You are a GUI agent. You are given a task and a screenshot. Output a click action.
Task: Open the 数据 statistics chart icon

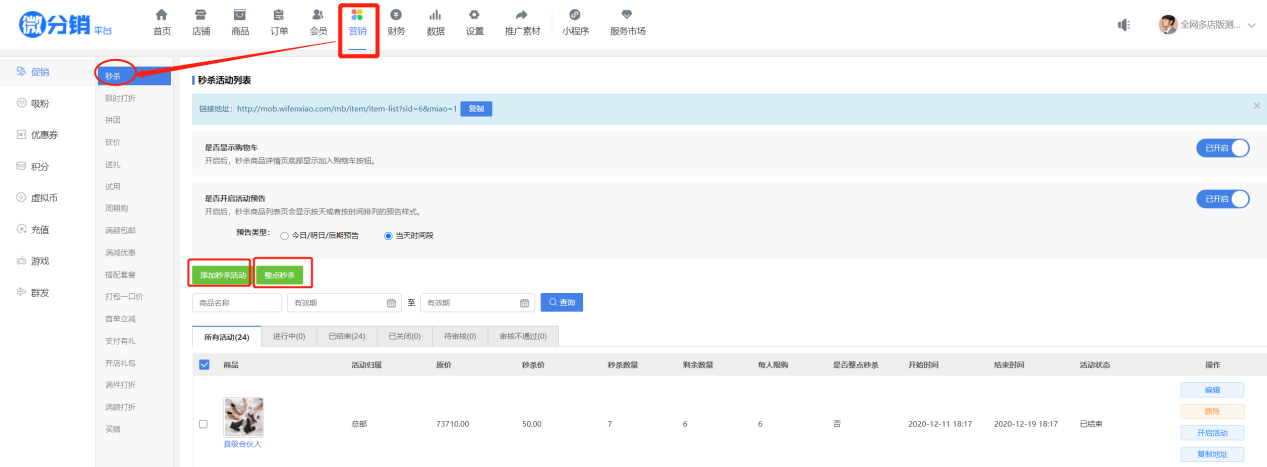click(435, 15)
